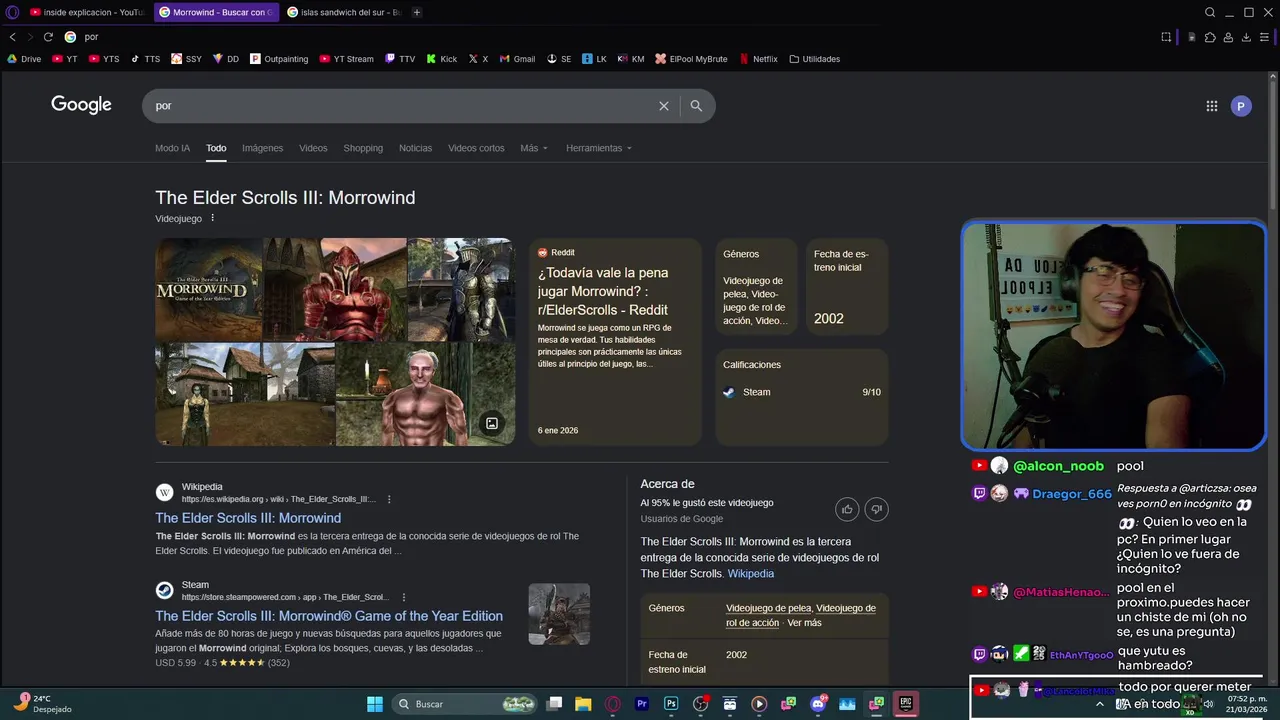This screenshot has height=720, width=1280.
Task: Switch to the Shopping tab
Action: 363,148
